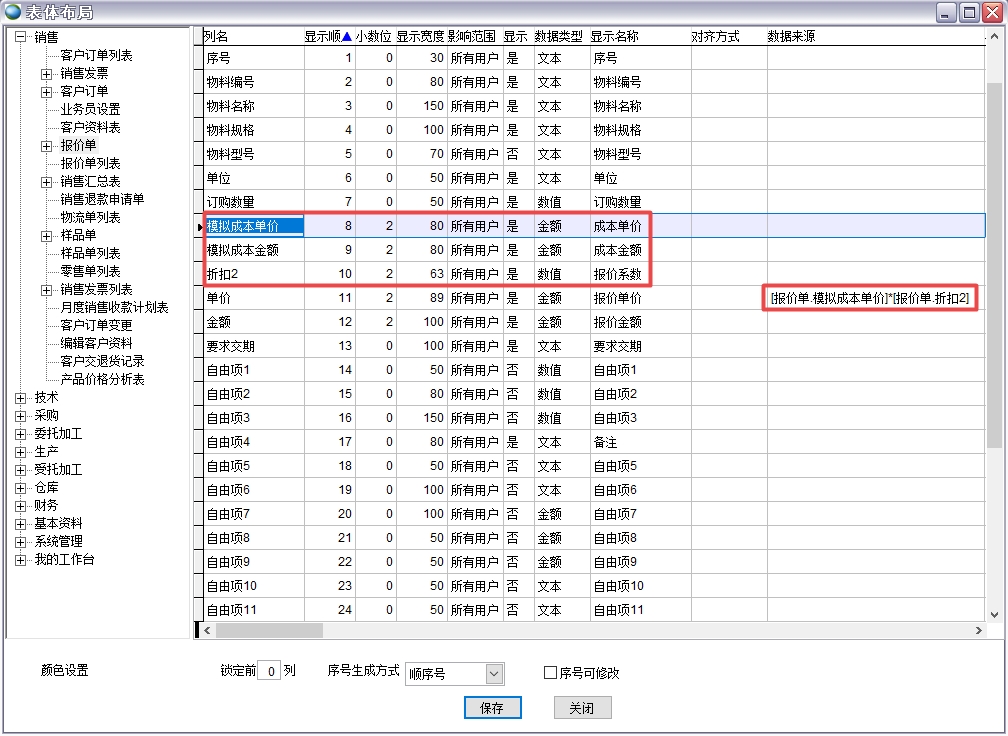Collapse the 销售 root node
The image size is (1008, 736).
point(20,38)
